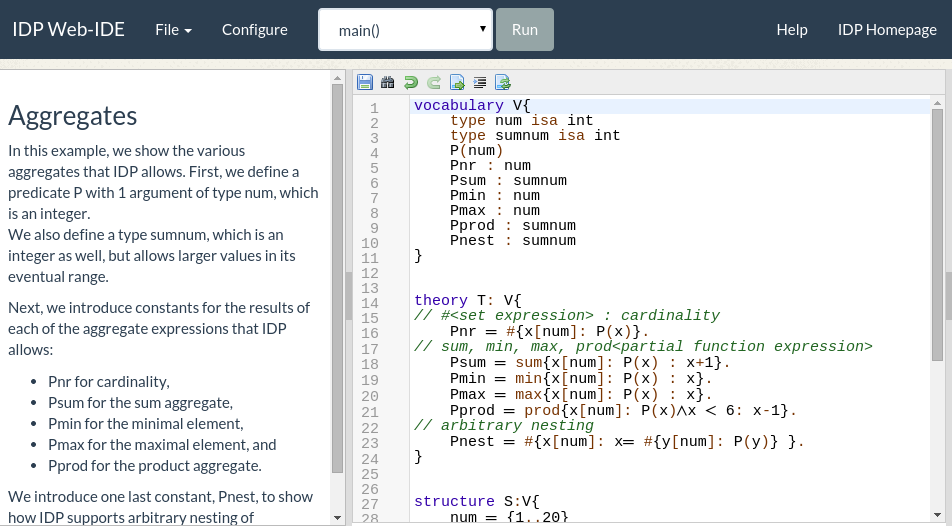Click the IDP Web-IDE brand title
Image resolution: width=952 pixels, height=526 pixels.
pos(69,29)
